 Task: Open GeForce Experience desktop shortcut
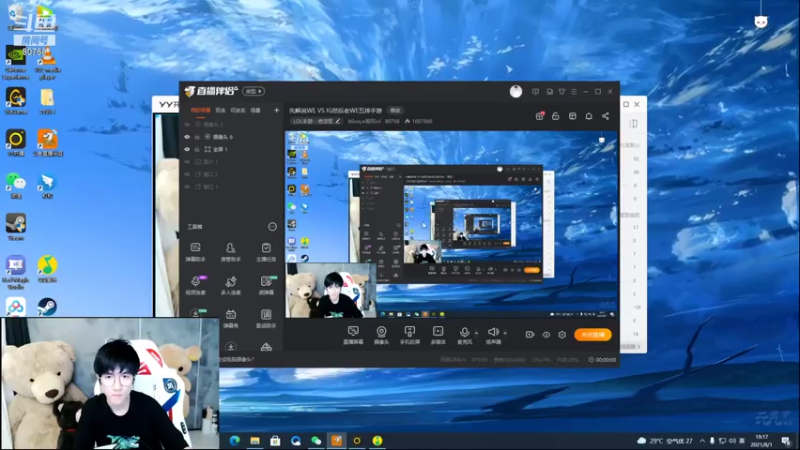click(x=16, y=62)
